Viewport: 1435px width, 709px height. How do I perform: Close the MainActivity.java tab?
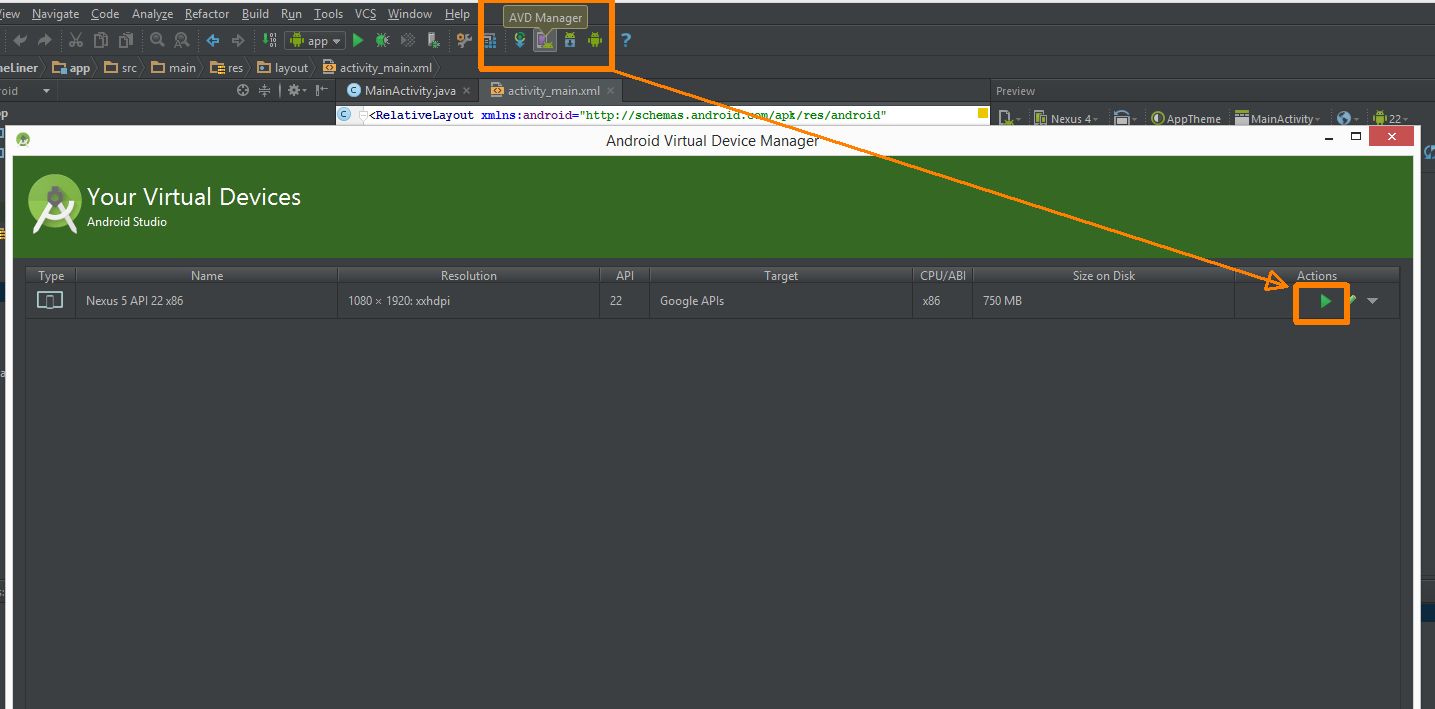pos(467,91)
